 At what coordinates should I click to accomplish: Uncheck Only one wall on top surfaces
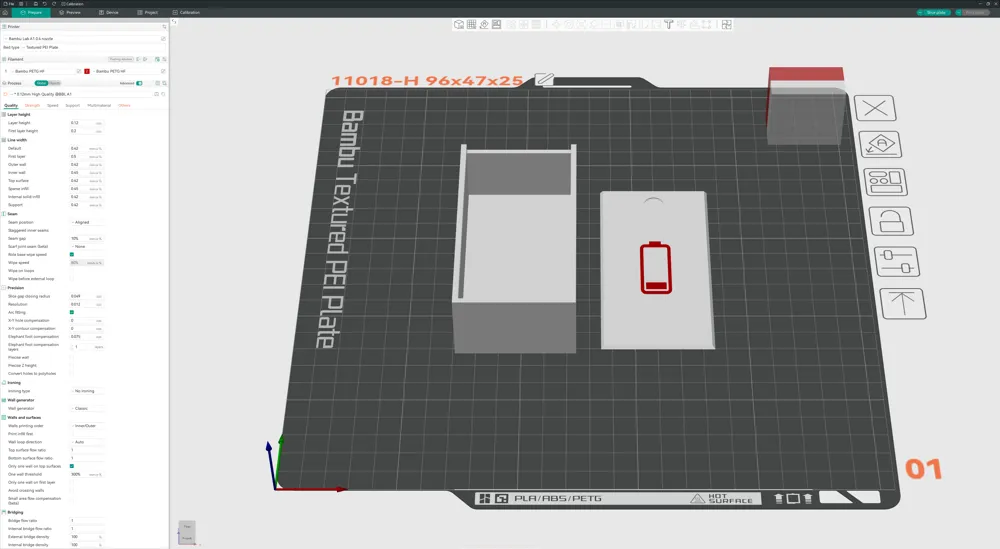[x=71, y=466]
